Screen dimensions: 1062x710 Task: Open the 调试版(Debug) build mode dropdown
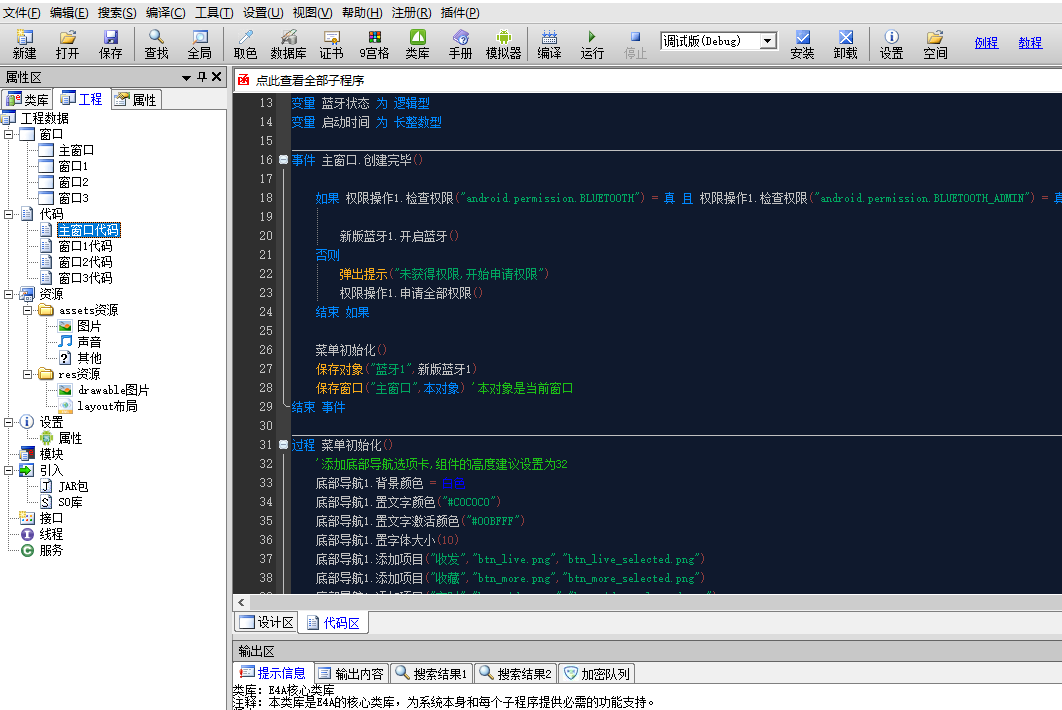coord(767,41)
